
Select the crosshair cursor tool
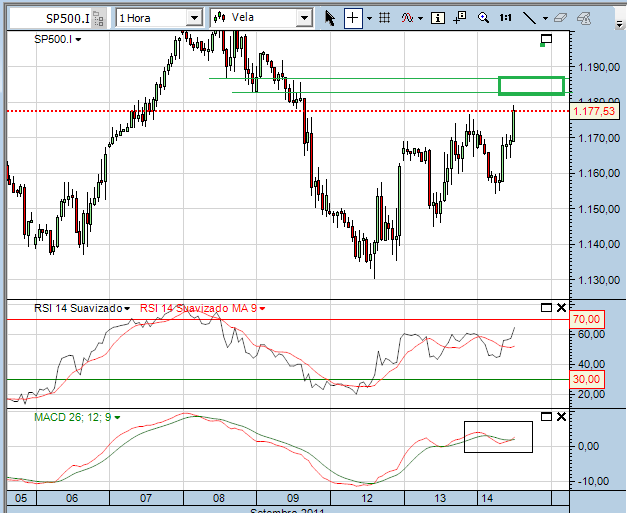[353, 18]
